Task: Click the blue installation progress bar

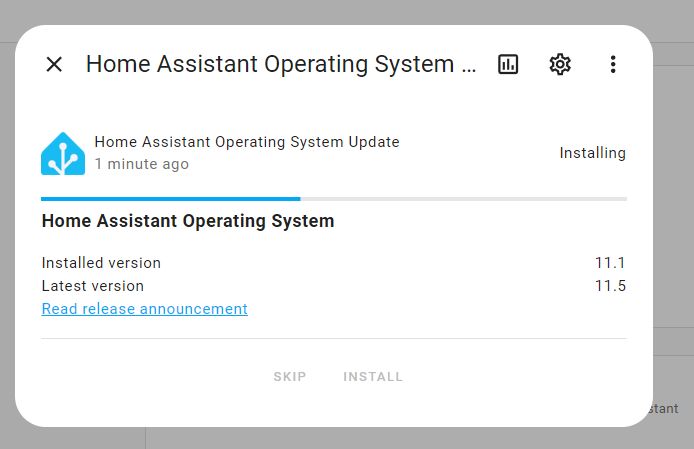Action: (170, 199)
